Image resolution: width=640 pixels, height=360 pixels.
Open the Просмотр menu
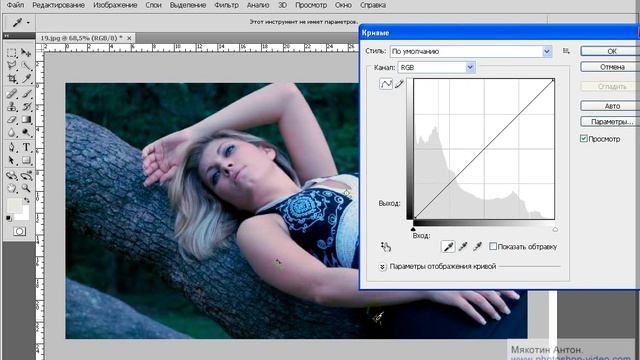pos(311,5)
